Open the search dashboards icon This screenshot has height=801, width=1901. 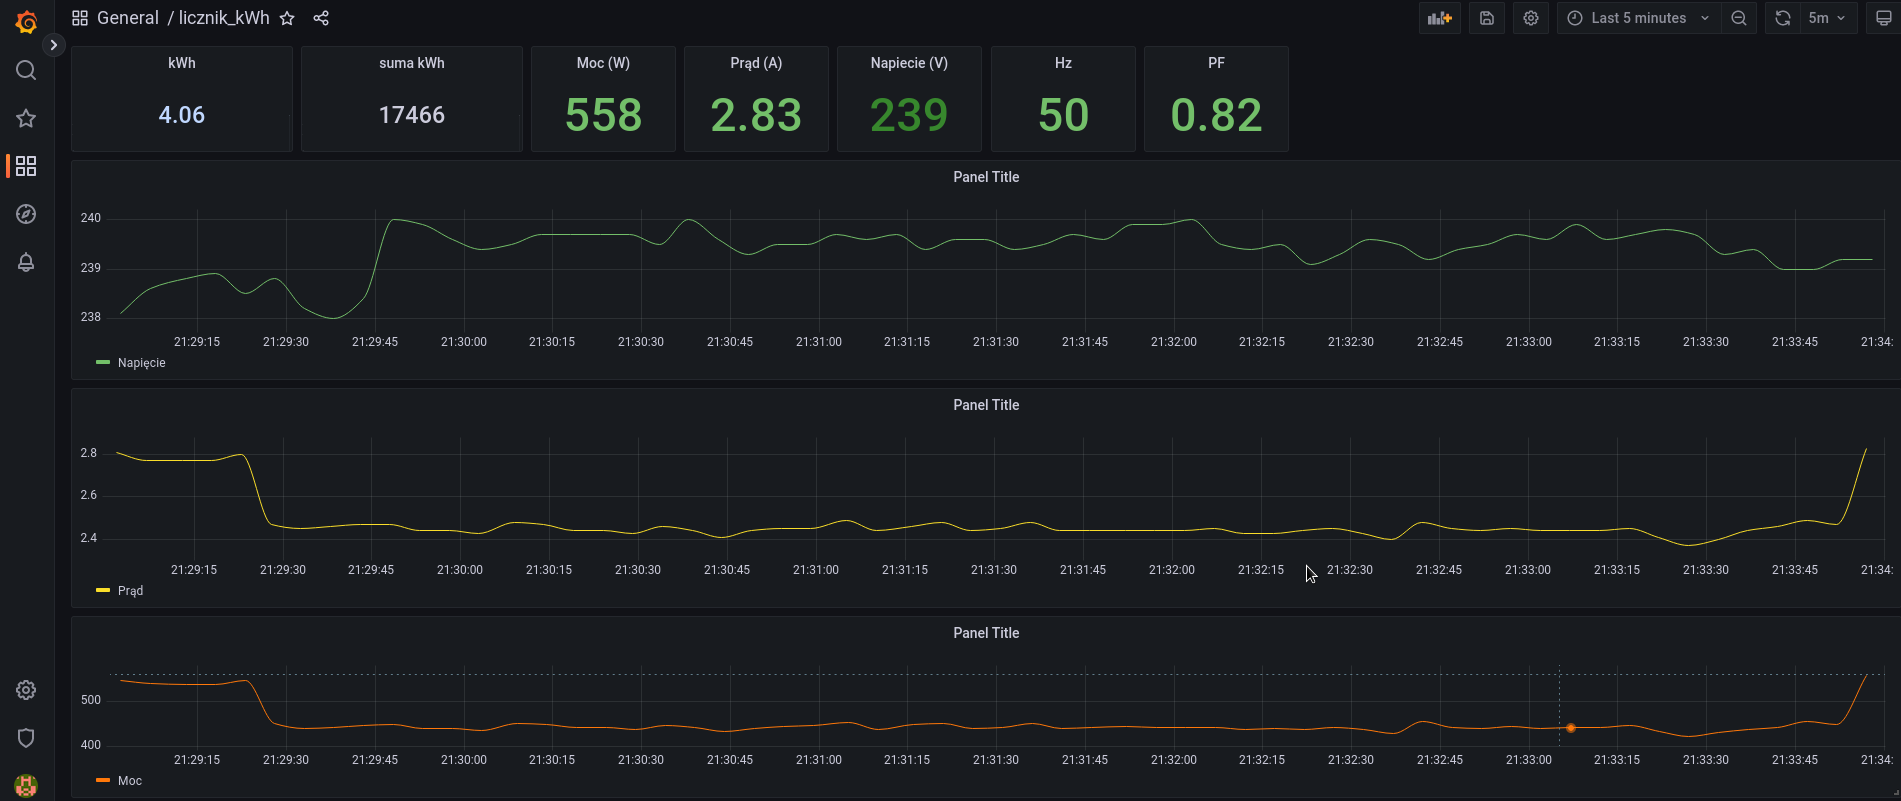(26, 70)
